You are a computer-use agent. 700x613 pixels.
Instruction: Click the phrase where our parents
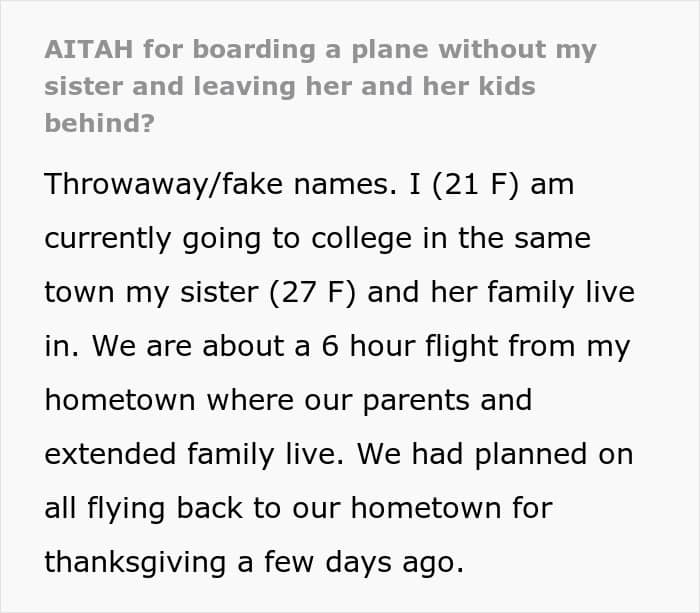pyautogui.click(x=338, y=400)
